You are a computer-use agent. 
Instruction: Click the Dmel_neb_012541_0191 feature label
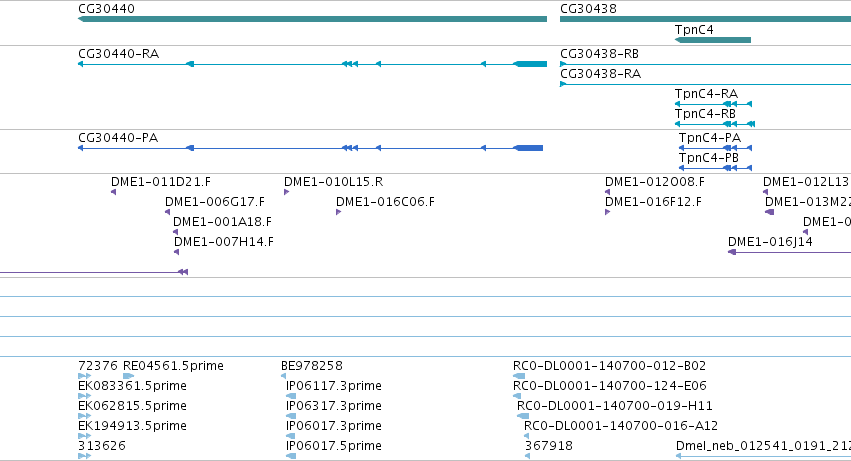(x=763, y=446)
